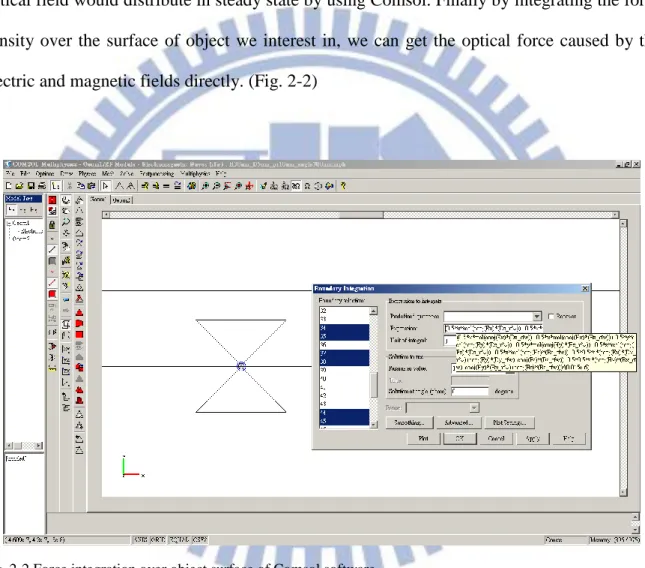Click in the Expression input field

(493, 328)
